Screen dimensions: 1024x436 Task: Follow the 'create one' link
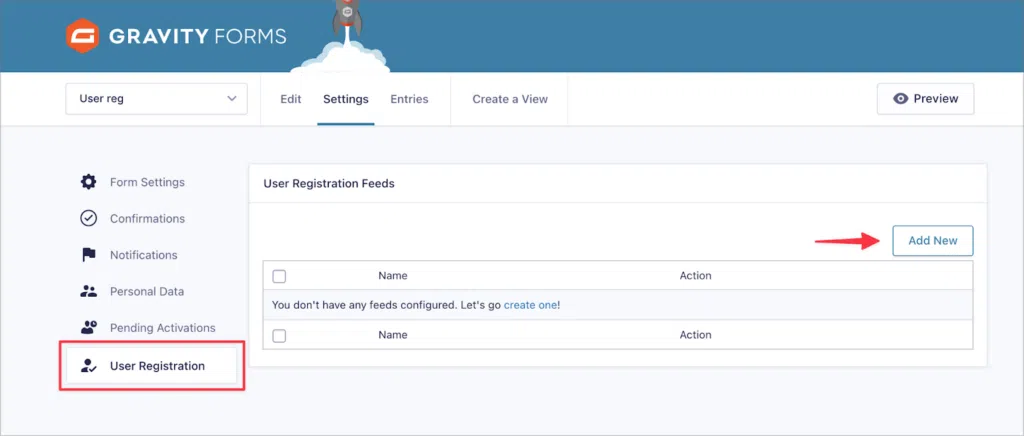pos(530,305)
